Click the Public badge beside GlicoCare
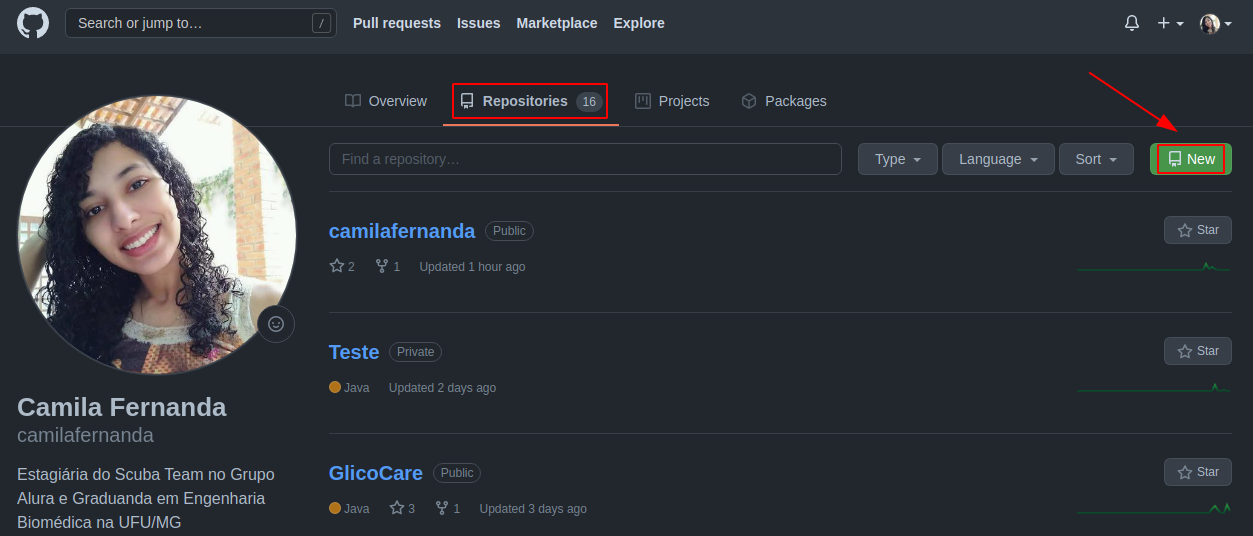This screenshot has height=536, width=1253. [x=457, y=473]
